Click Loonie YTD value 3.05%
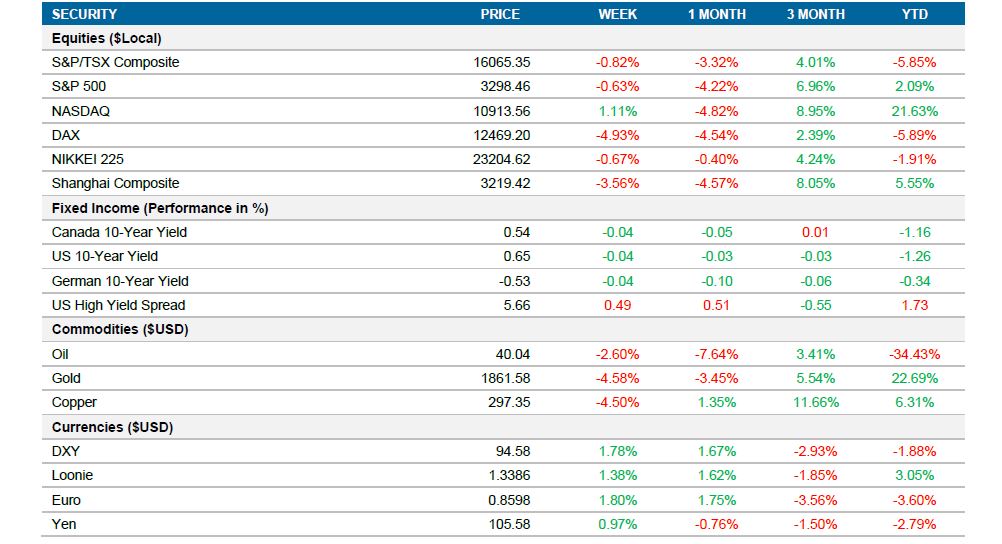This screenshot has height=544, width=1002. click(x=914, y=476)
